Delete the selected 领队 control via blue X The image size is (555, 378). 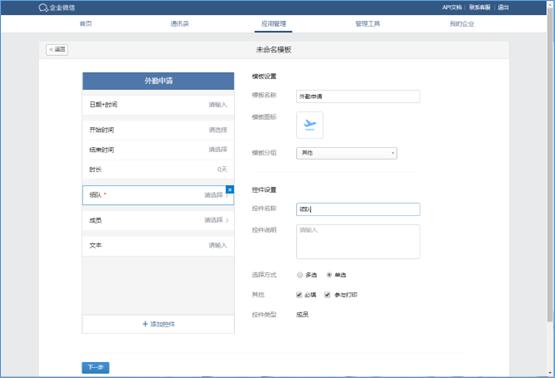click(x=230, y=190)
